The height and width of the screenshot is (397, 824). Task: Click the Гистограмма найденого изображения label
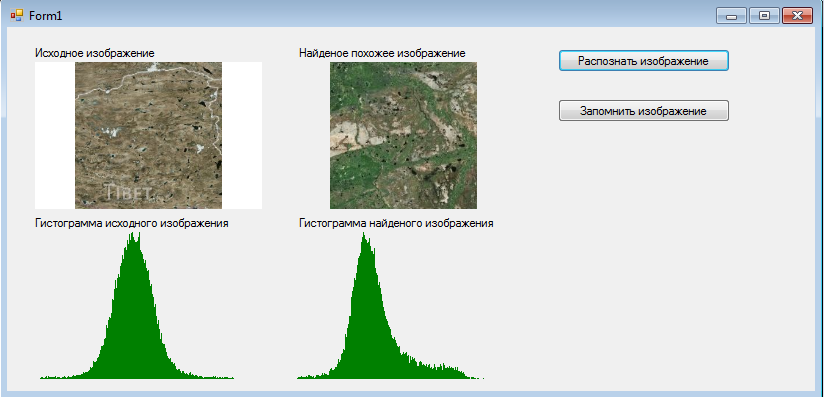coord(396,223)
